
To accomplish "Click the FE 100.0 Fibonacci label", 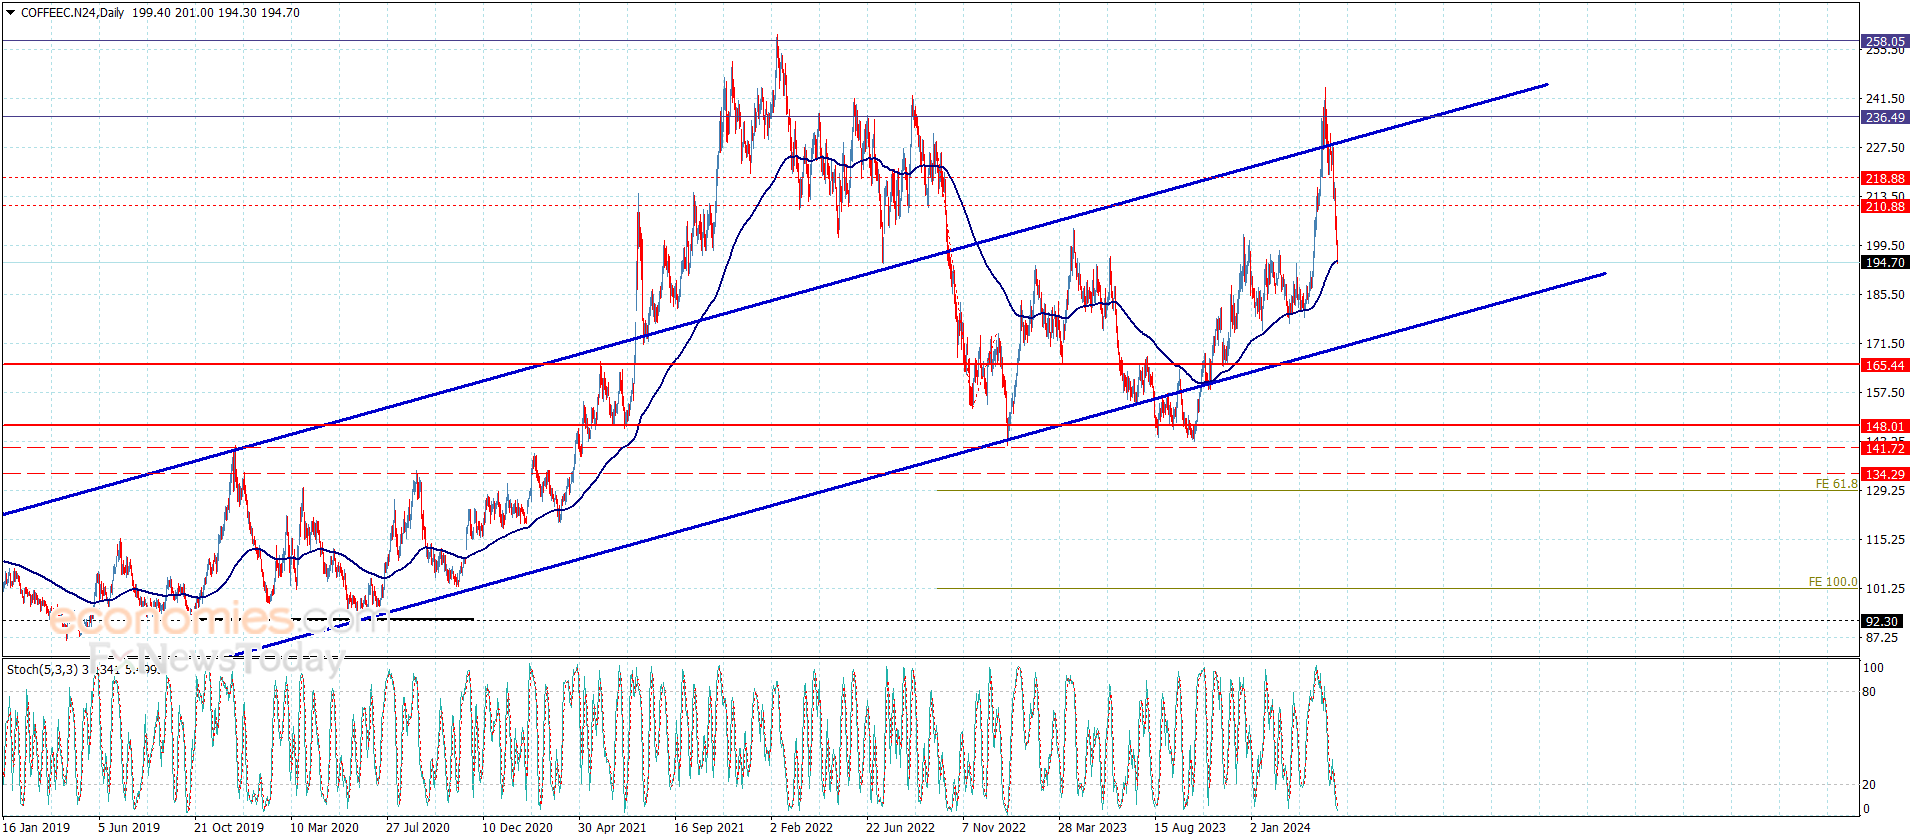I will pos(1832,582).
